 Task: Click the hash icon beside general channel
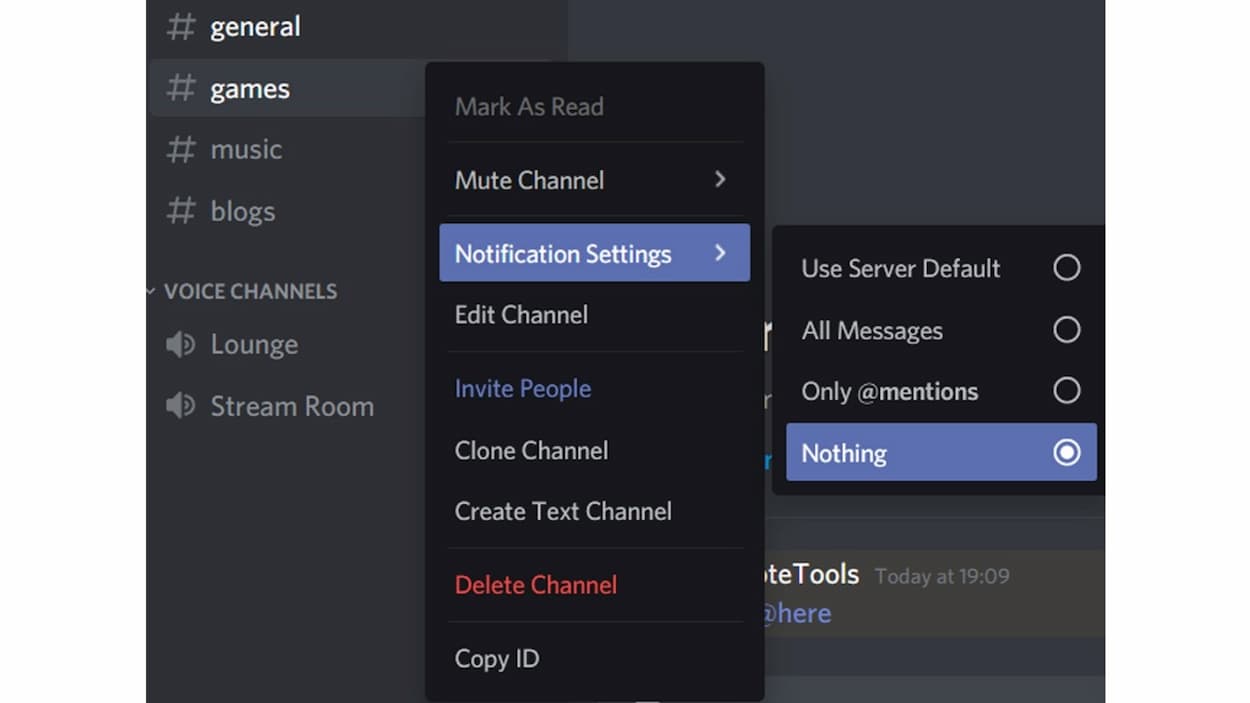pos(180,27)
